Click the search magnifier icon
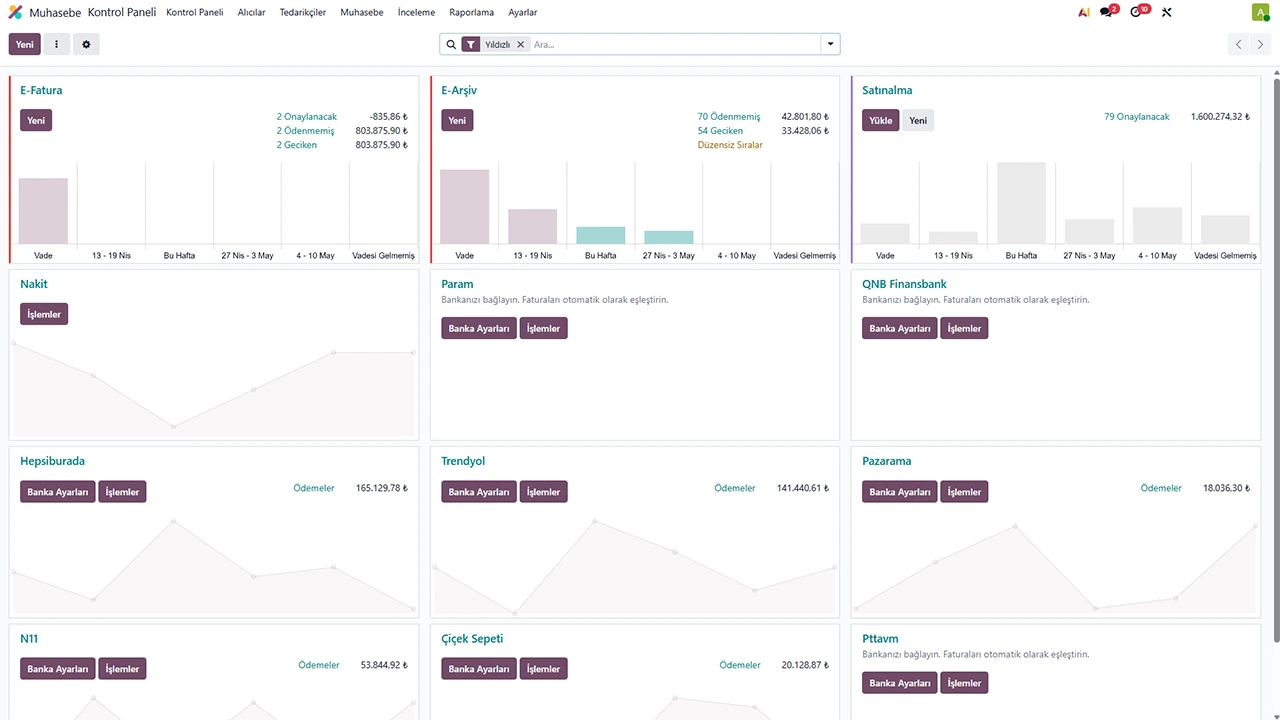Viewport: 1280px width, 720px height. tap(451, 44)
